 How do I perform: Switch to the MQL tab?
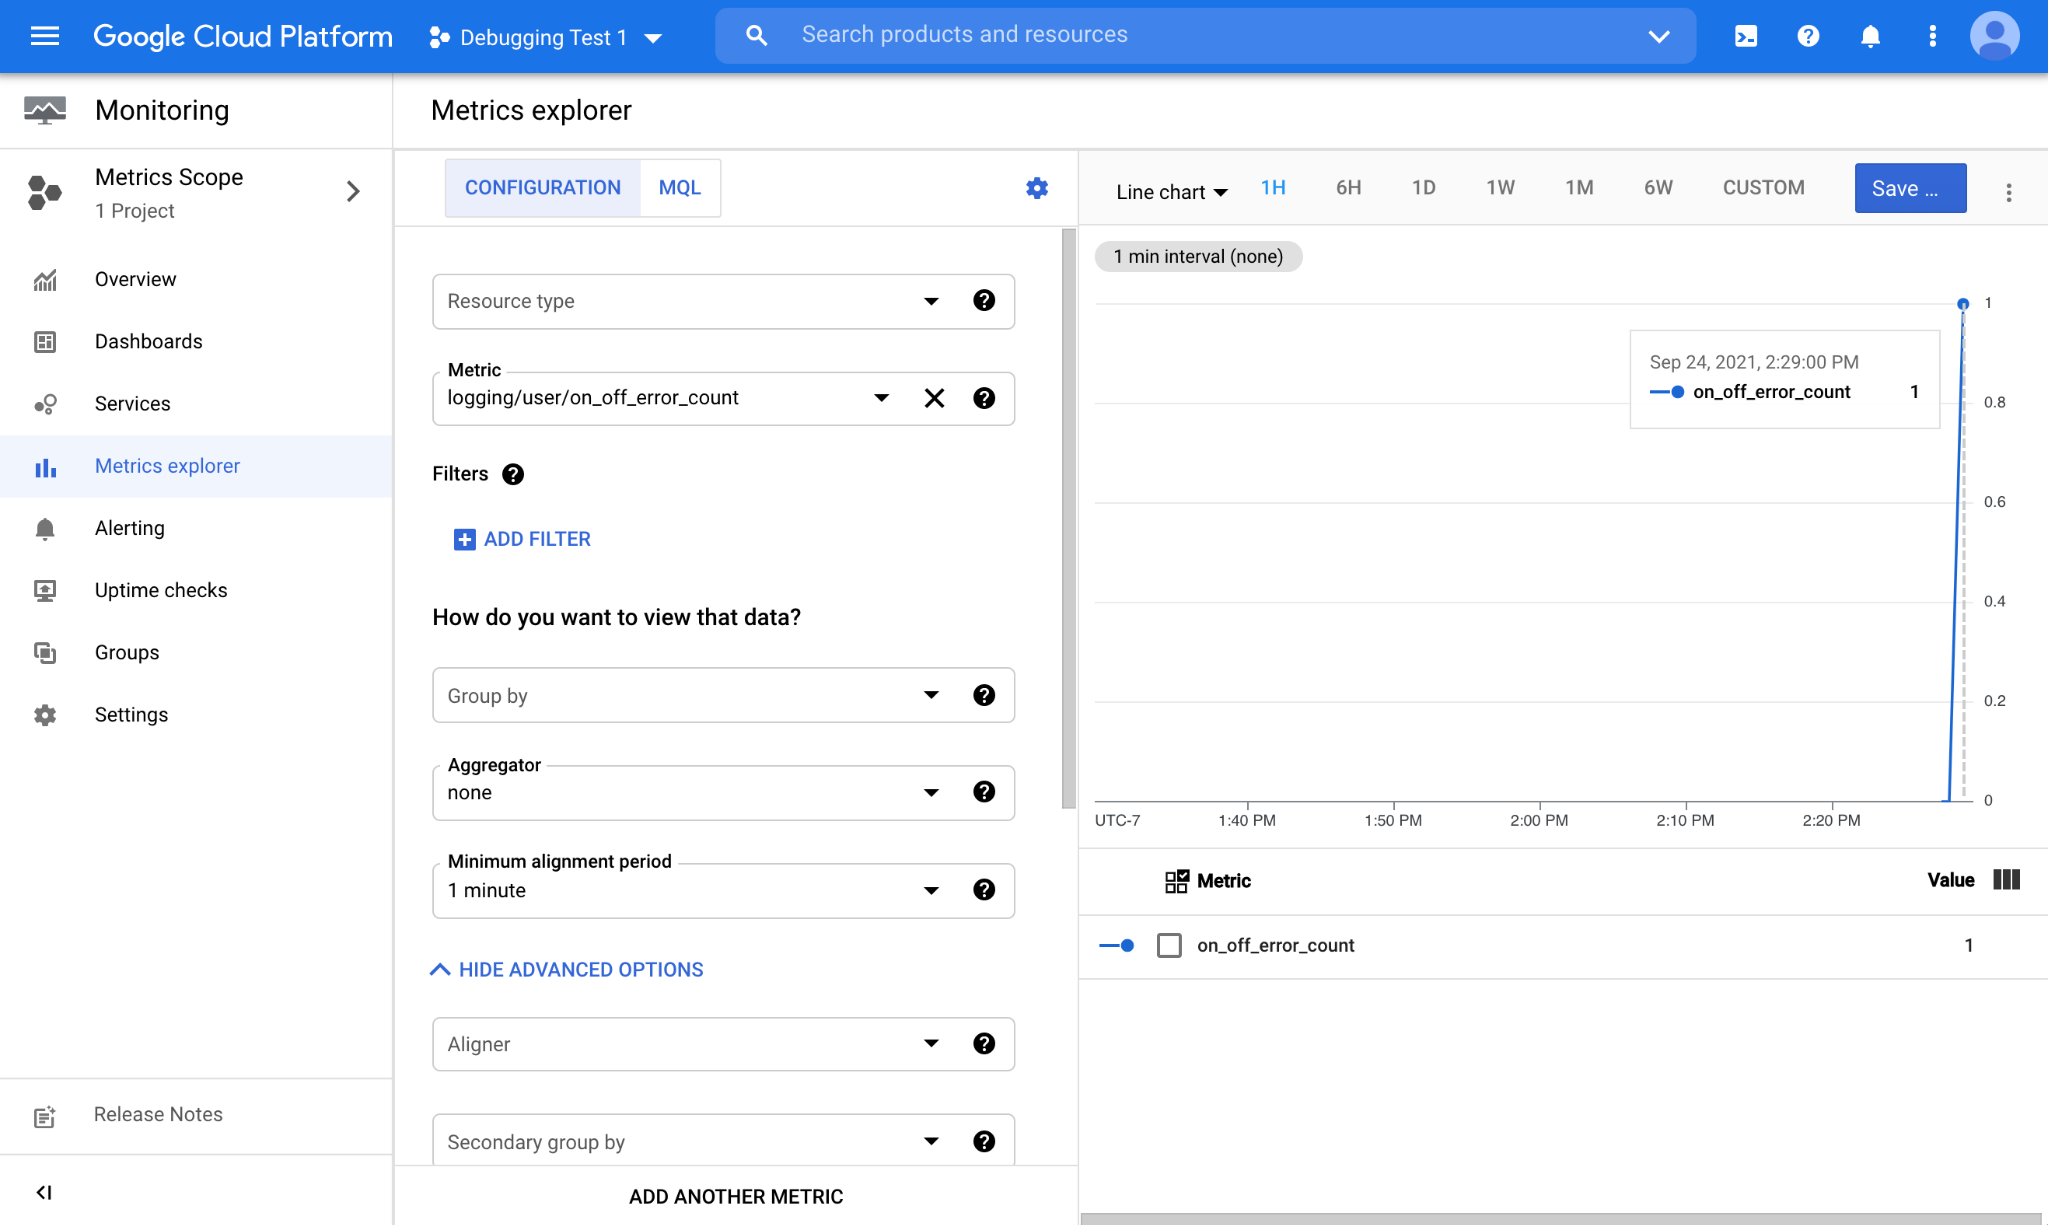(679, 188)
